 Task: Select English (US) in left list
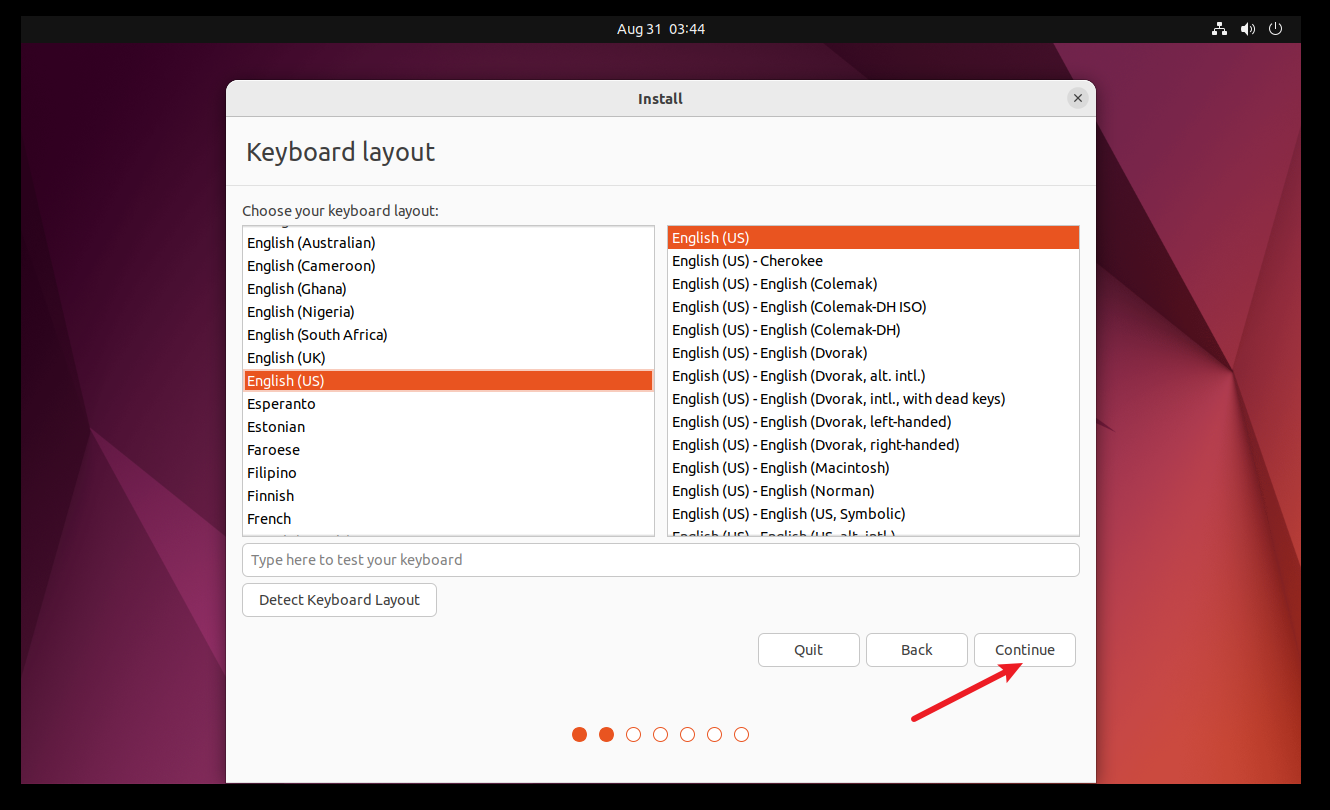point(448,381)
